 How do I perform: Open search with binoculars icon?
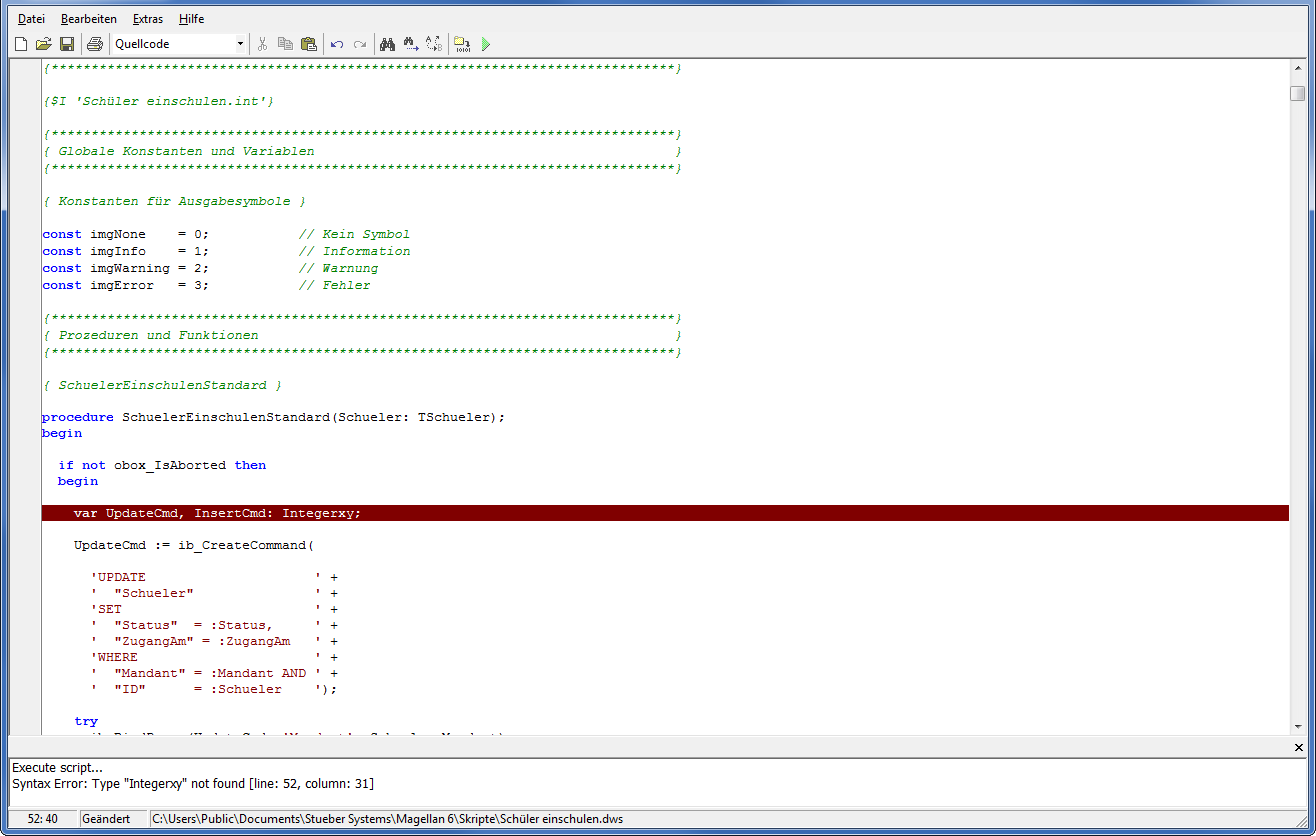pyautogui.click(x=388, y=44)
